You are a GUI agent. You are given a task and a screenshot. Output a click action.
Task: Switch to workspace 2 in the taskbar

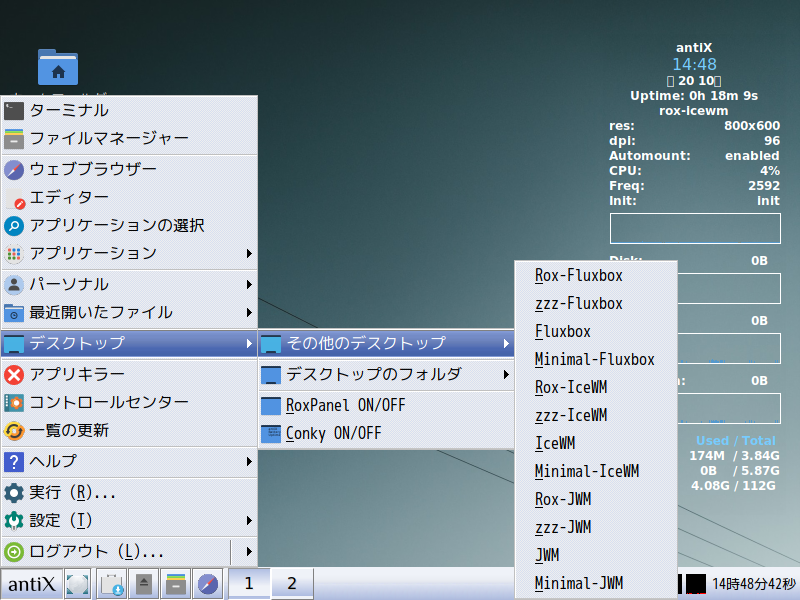(x=292, y=584)
